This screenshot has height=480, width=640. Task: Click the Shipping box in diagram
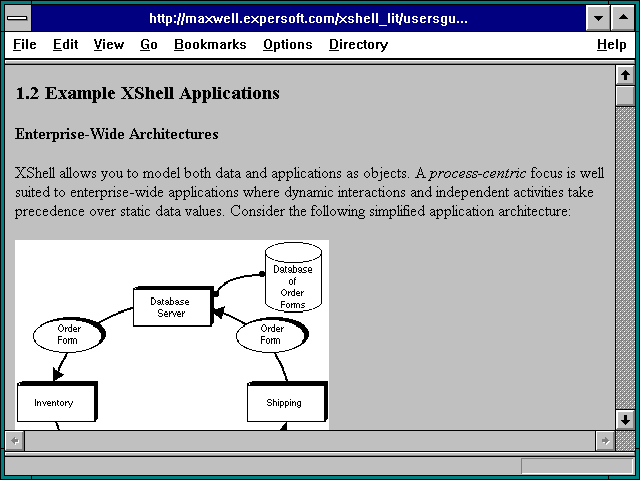[287, 402]
